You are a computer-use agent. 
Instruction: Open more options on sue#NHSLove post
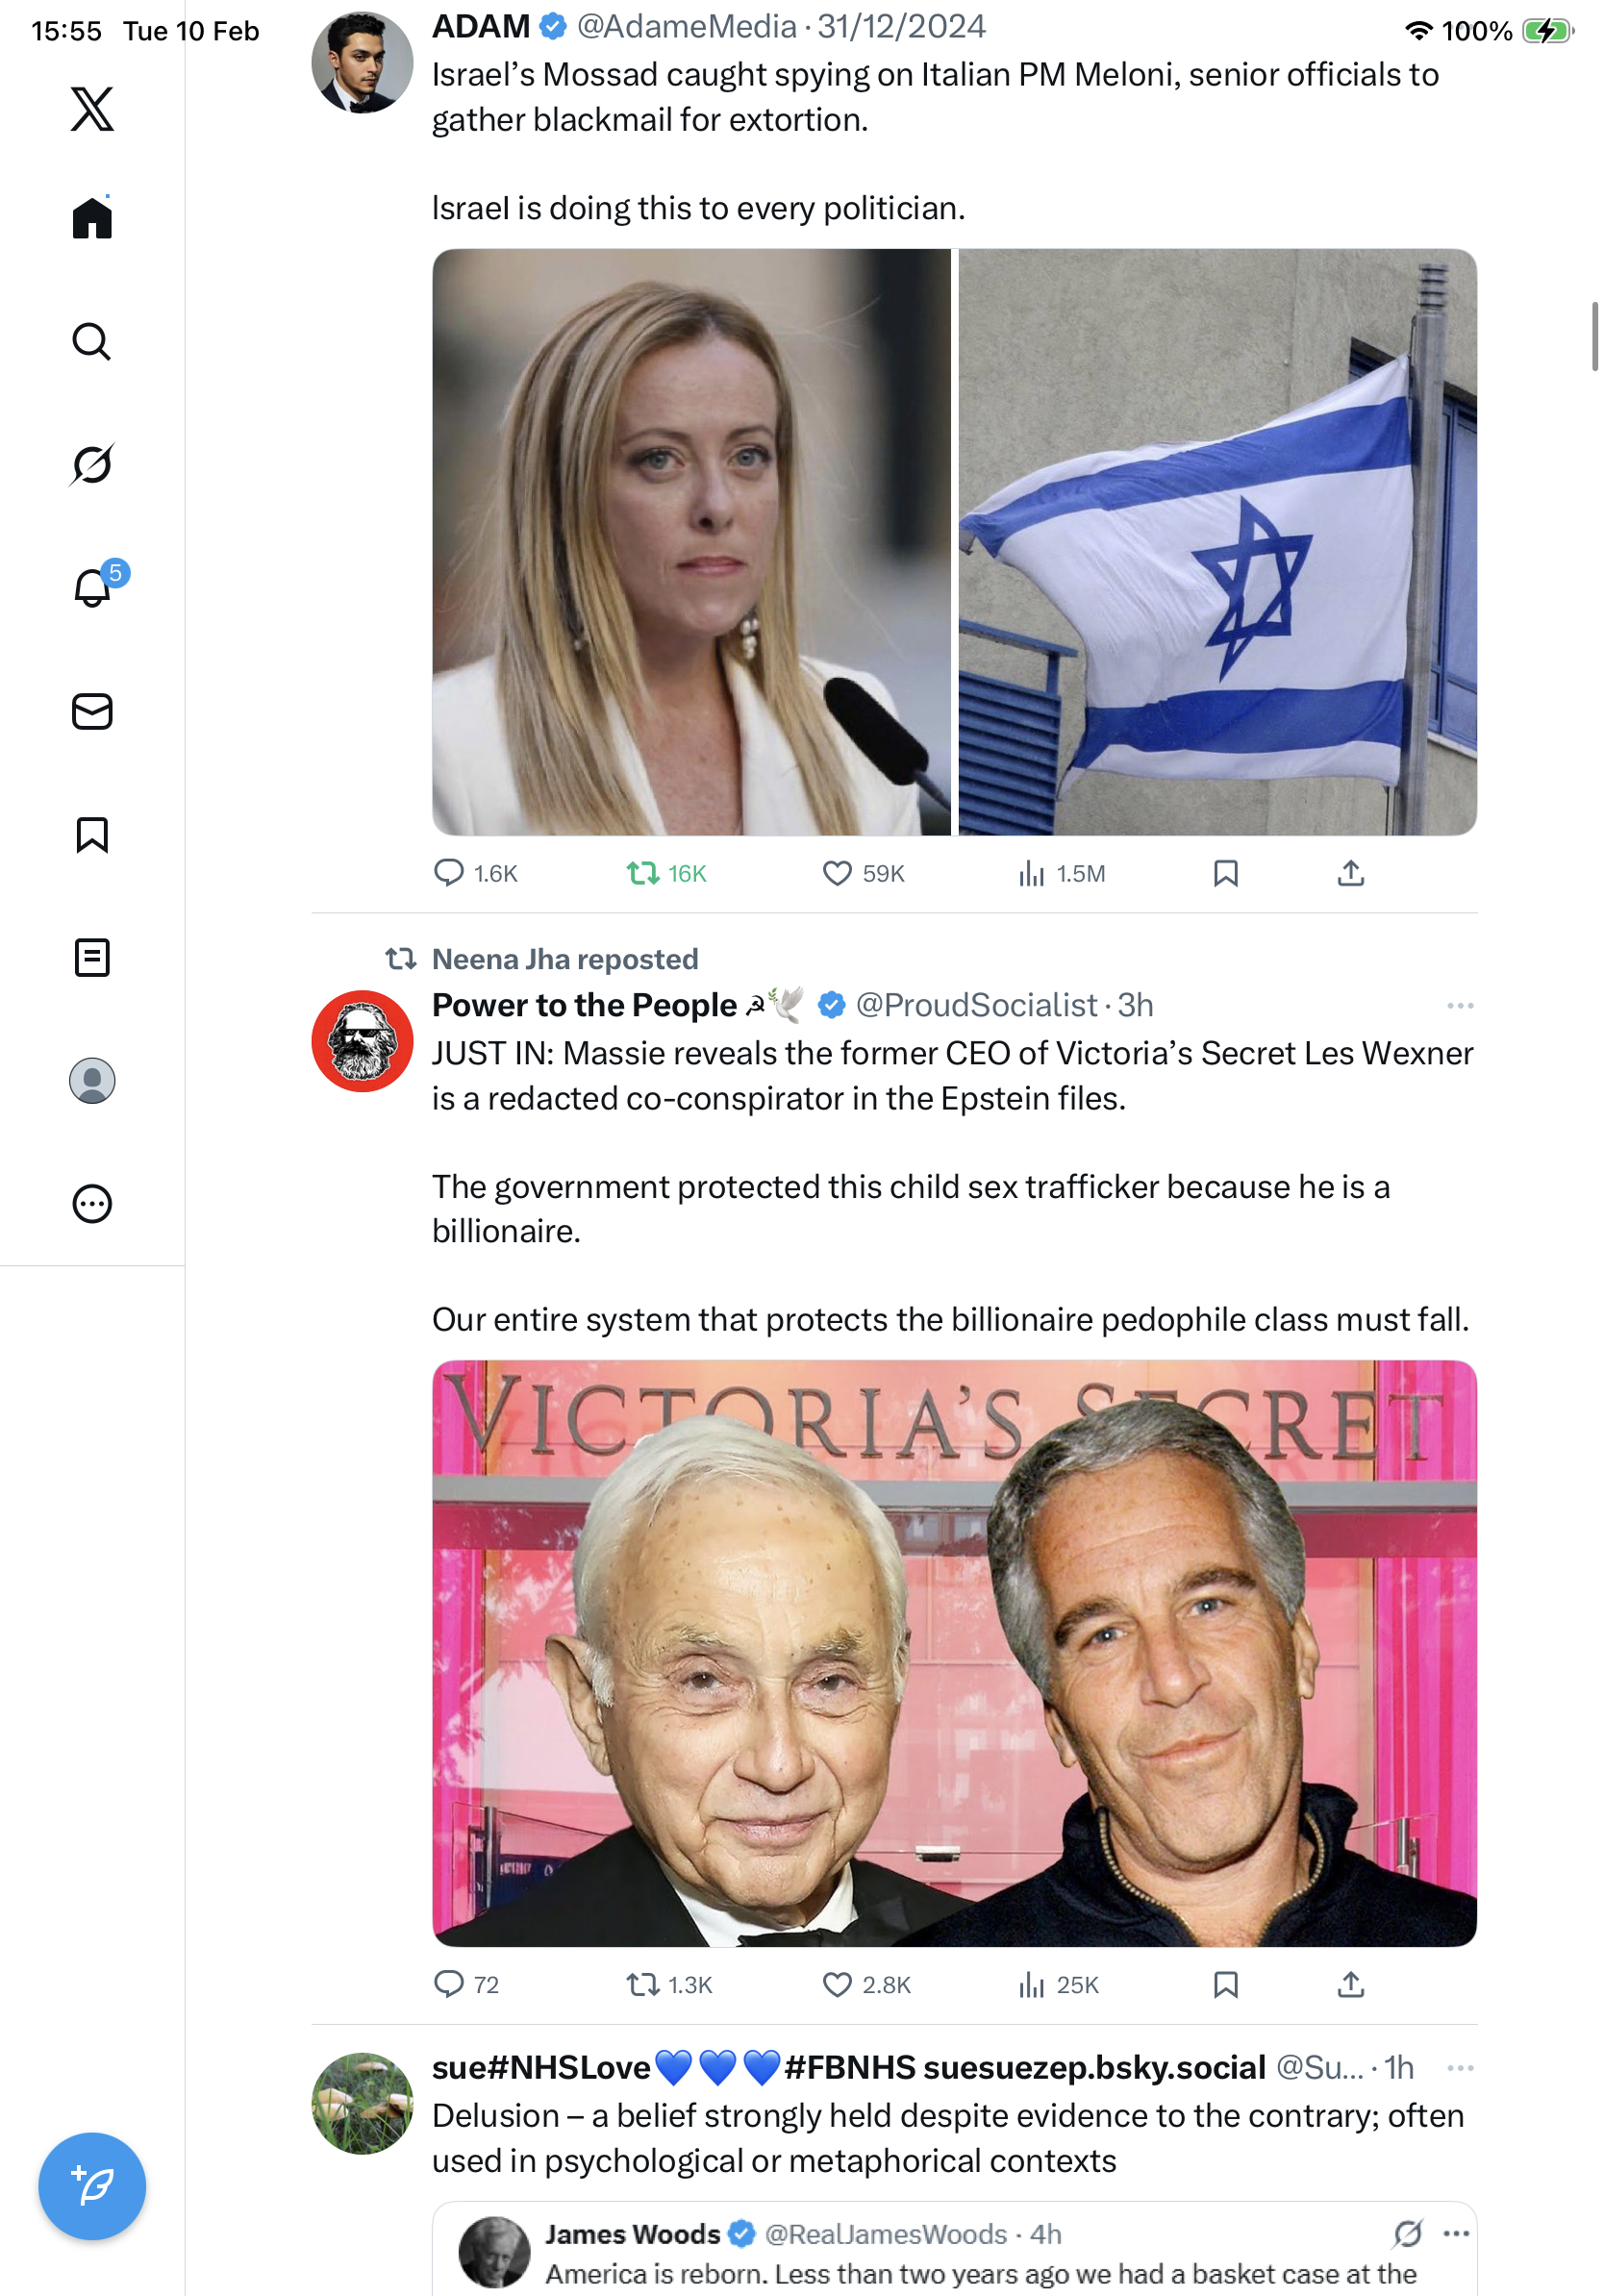[x=1459, y=2067]
